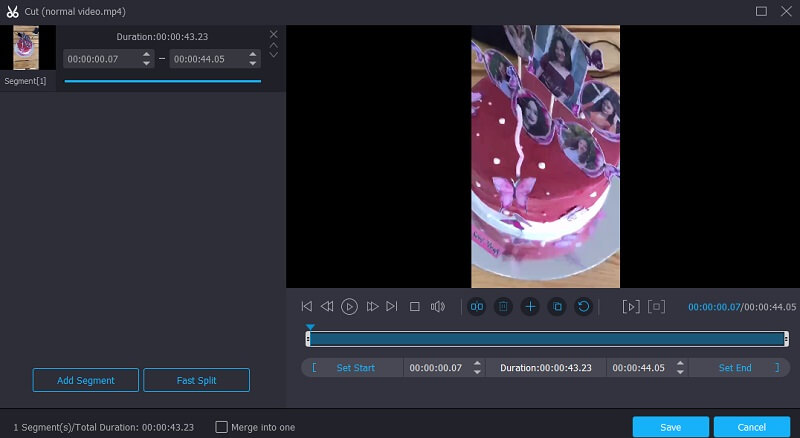Screen dimensions: 800x438
Task: Stop the video playback
Action: [x=415, y=306]
